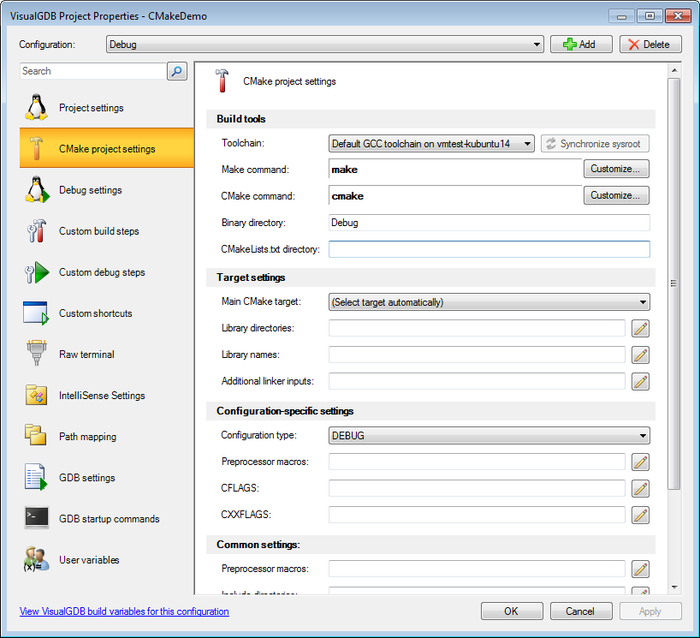Screen dimensions: 700x638
Task: Edit Additional linker inputs with pencil icon
Action: pos(640,382)
